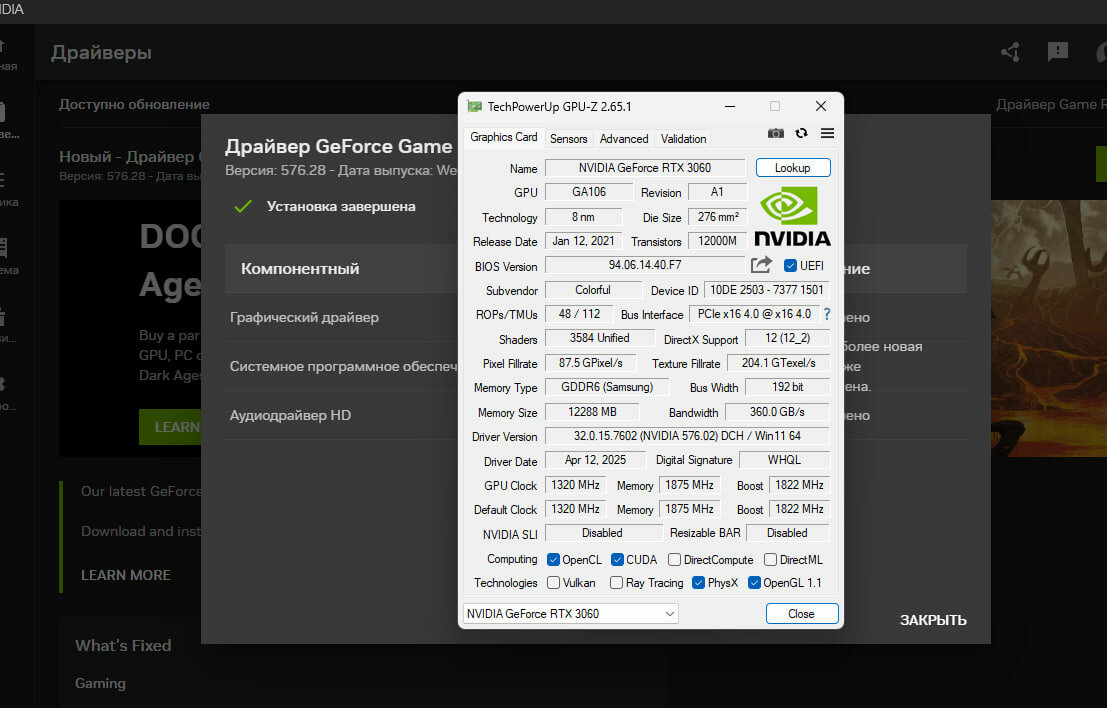1107x708 pixels.
Task: Switch to the Validation tab
Action: tap(683, 139)
